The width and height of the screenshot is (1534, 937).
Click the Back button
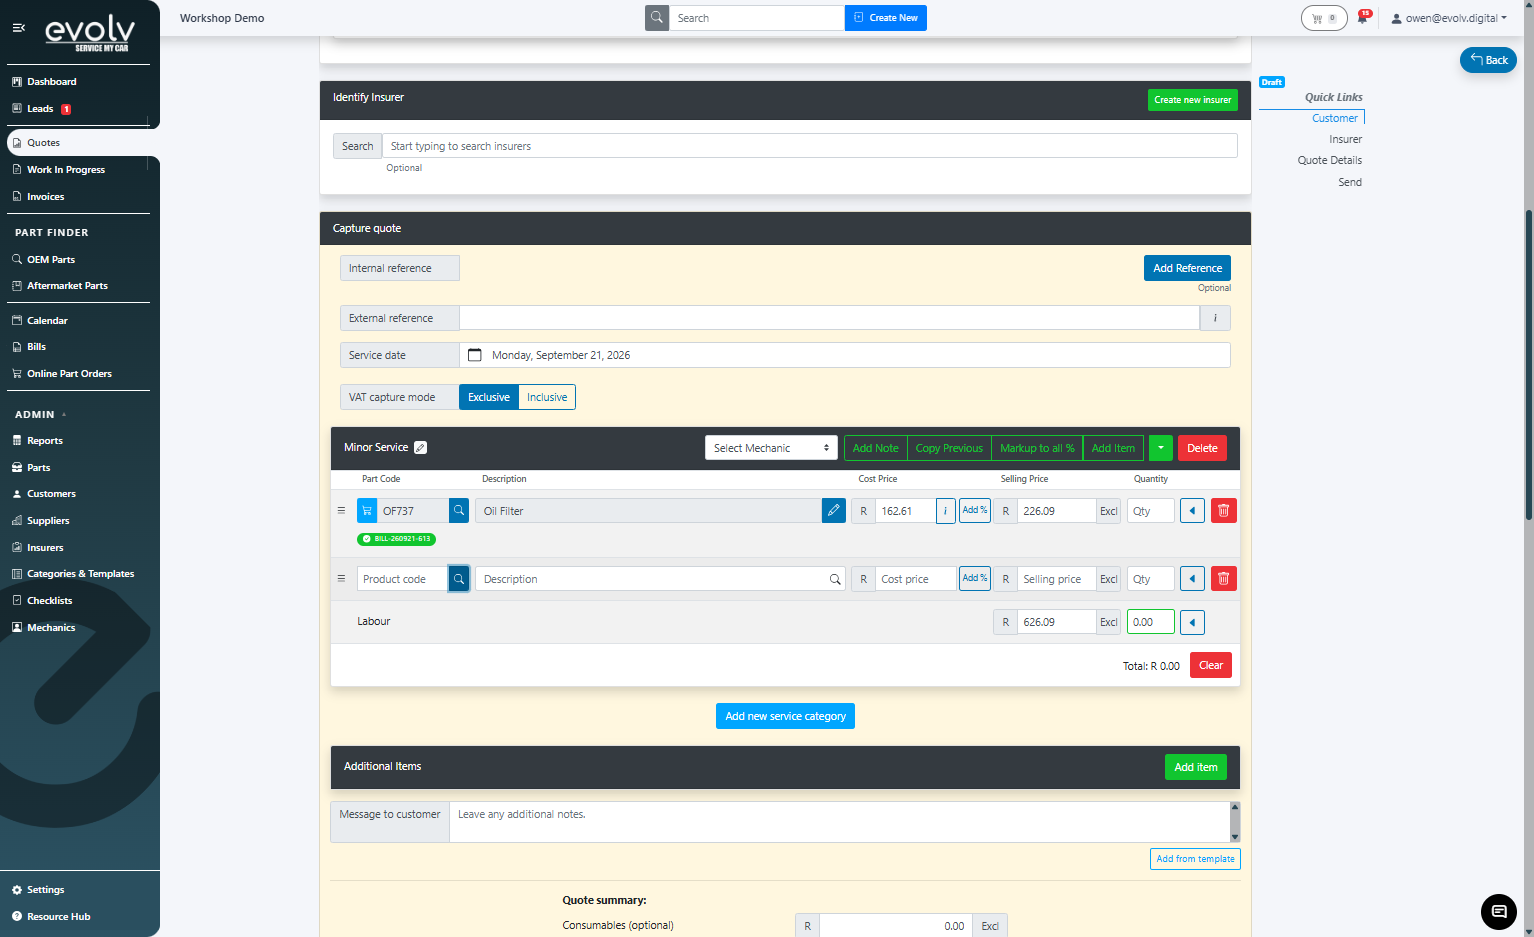[x=1488, y=60]
